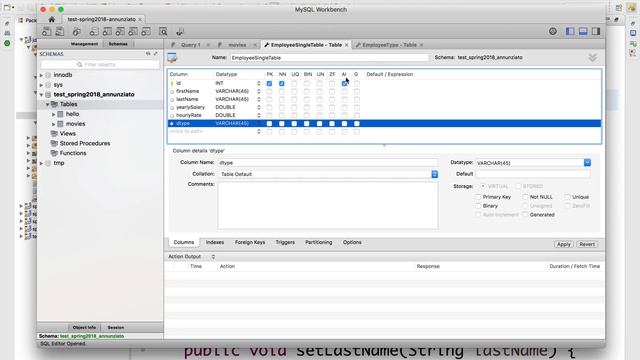
Task: Open the Indexes tab
Action: coord(215,242)
